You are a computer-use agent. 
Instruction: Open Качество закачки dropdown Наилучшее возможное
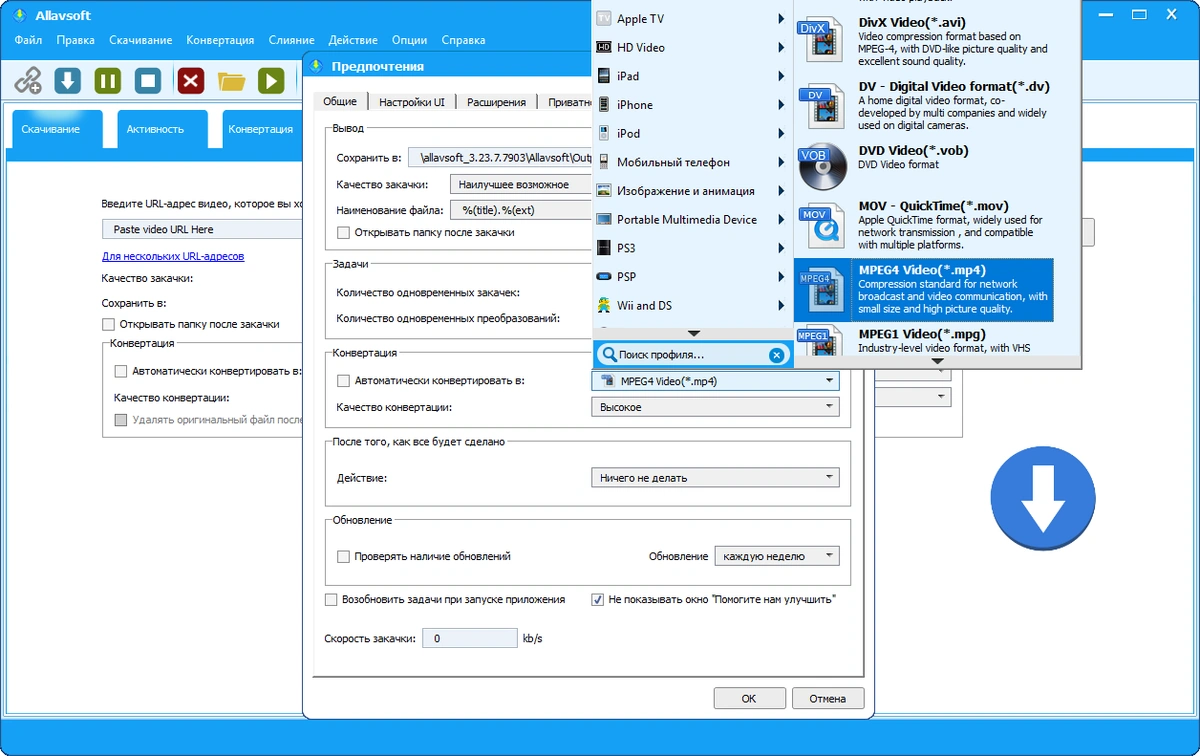[520, 185]
